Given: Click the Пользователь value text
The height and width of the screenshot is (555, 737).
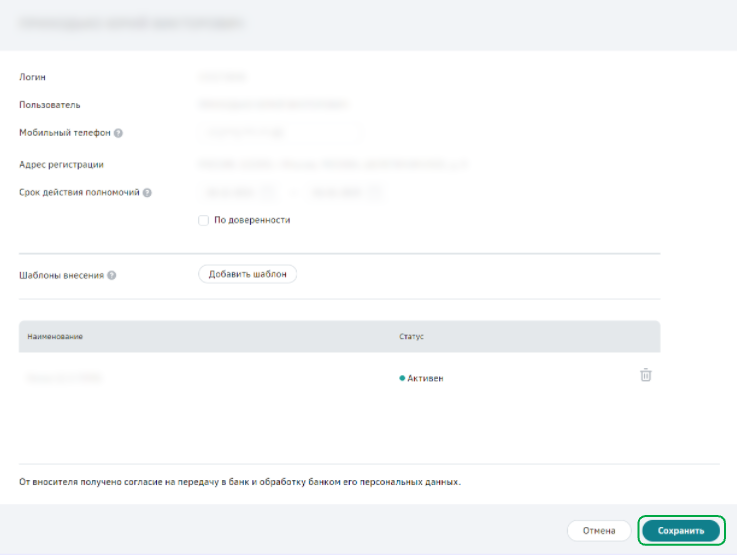Looking at the screenshot, I should [x=273, y=104].
